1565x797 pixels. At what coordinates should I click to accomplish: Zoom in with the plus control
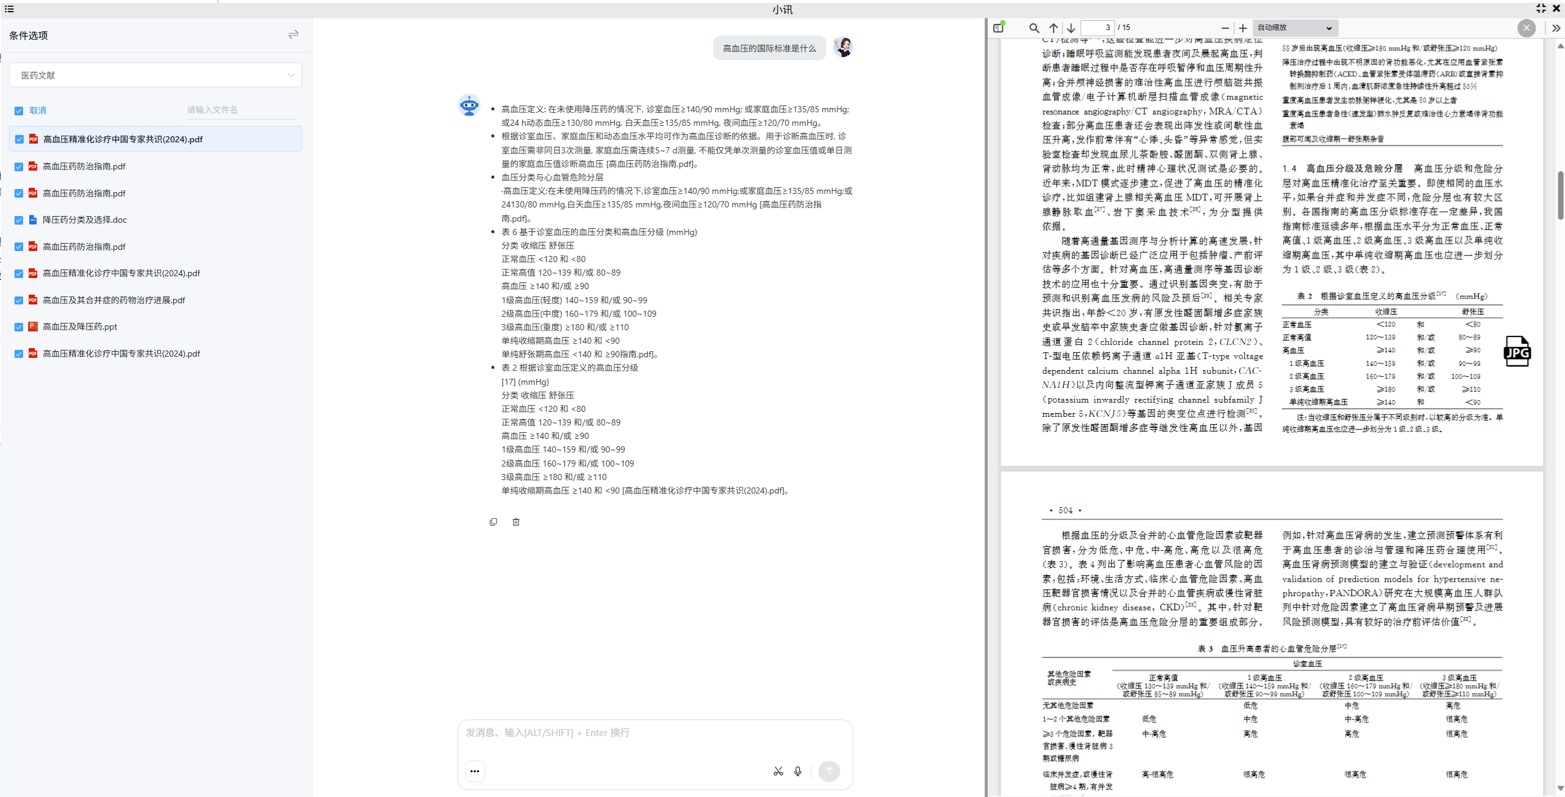pyautogui.click(x=1242, y=27)
